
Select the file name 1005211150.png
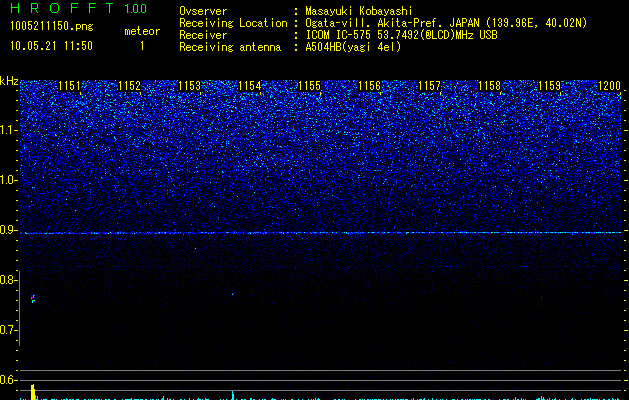coord(52,26)
